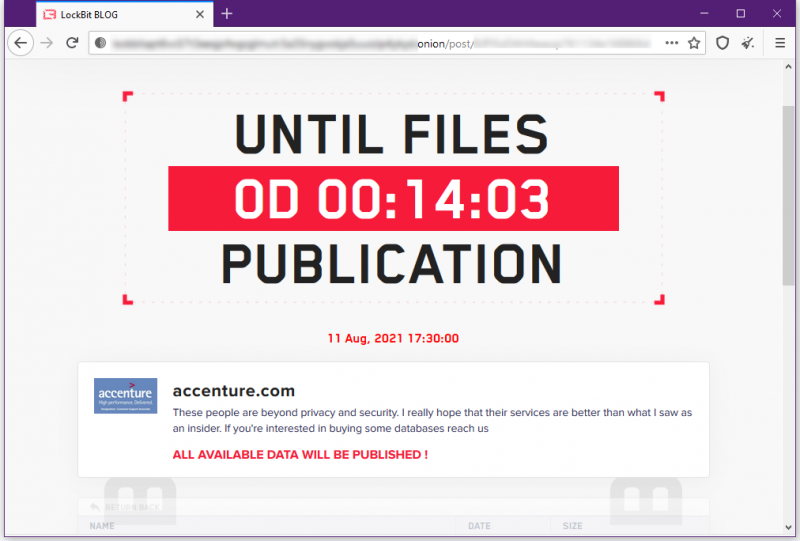Click the UNTIL FILES heading text
This screenshot has width=800, height=541.
click(x=391, y=134)
